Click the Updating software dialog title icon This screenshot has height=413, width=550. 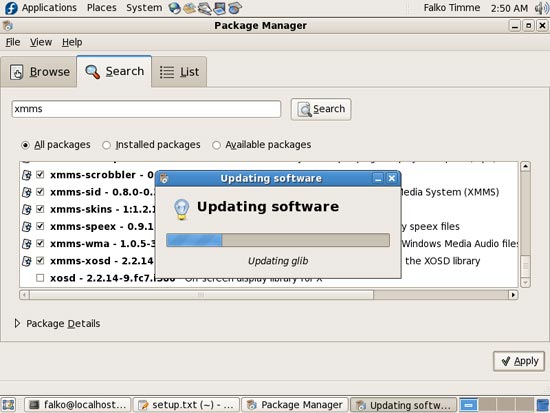point(164,179)
